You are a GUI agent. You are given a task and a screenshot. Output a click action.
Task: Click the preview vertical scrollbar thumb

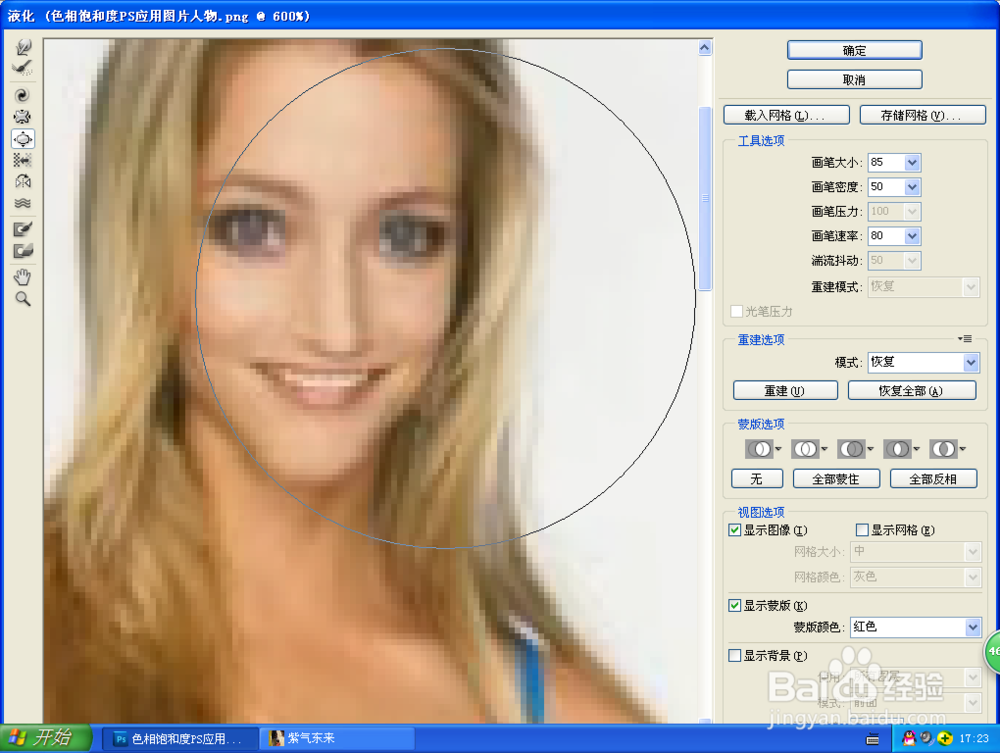click(x=705, y=198)
